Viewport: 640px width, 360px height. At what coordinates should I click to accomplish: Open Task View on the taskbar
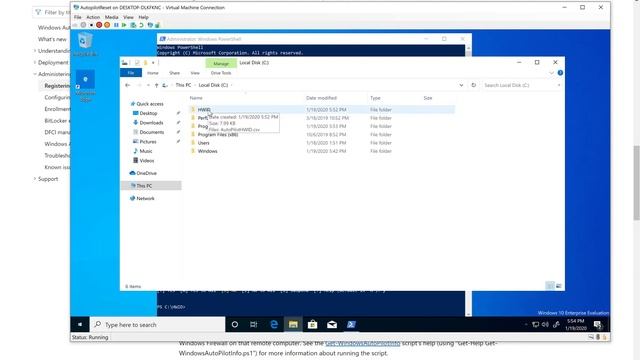[x=253, y=324]
